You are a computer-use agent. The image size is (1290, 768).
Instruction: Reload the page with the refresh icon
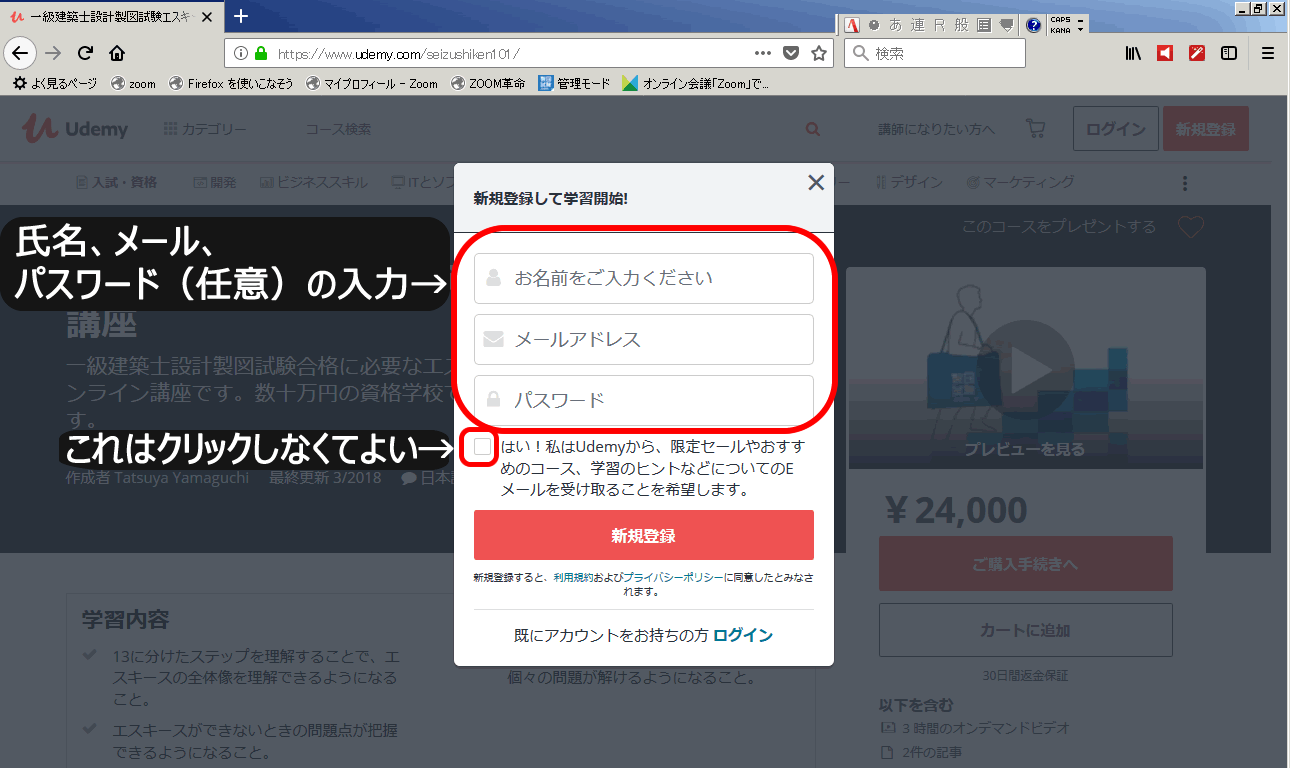coord(85,53)
